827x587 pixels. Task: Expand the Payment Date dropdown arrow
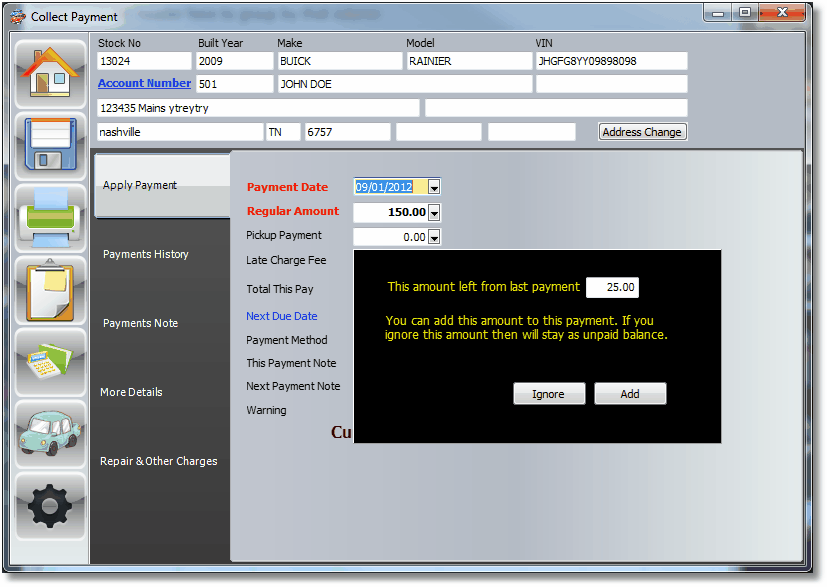click(x=435, y=187)
